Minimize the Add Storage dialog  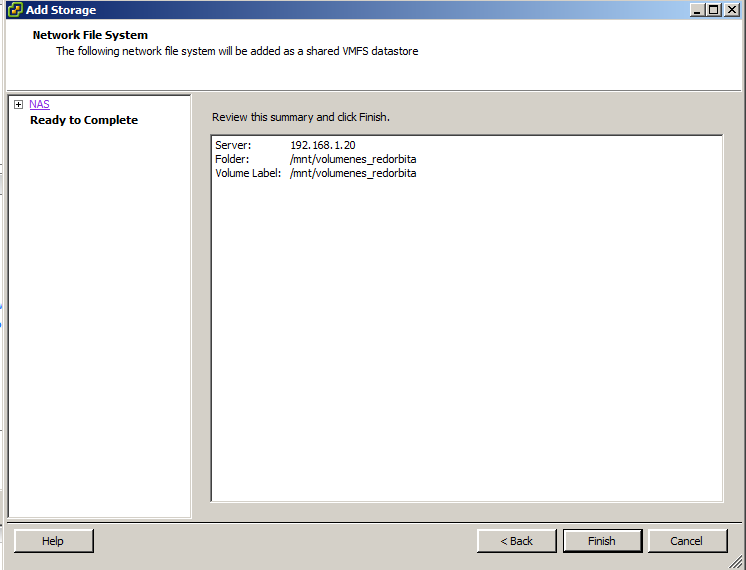pos(696,10)
